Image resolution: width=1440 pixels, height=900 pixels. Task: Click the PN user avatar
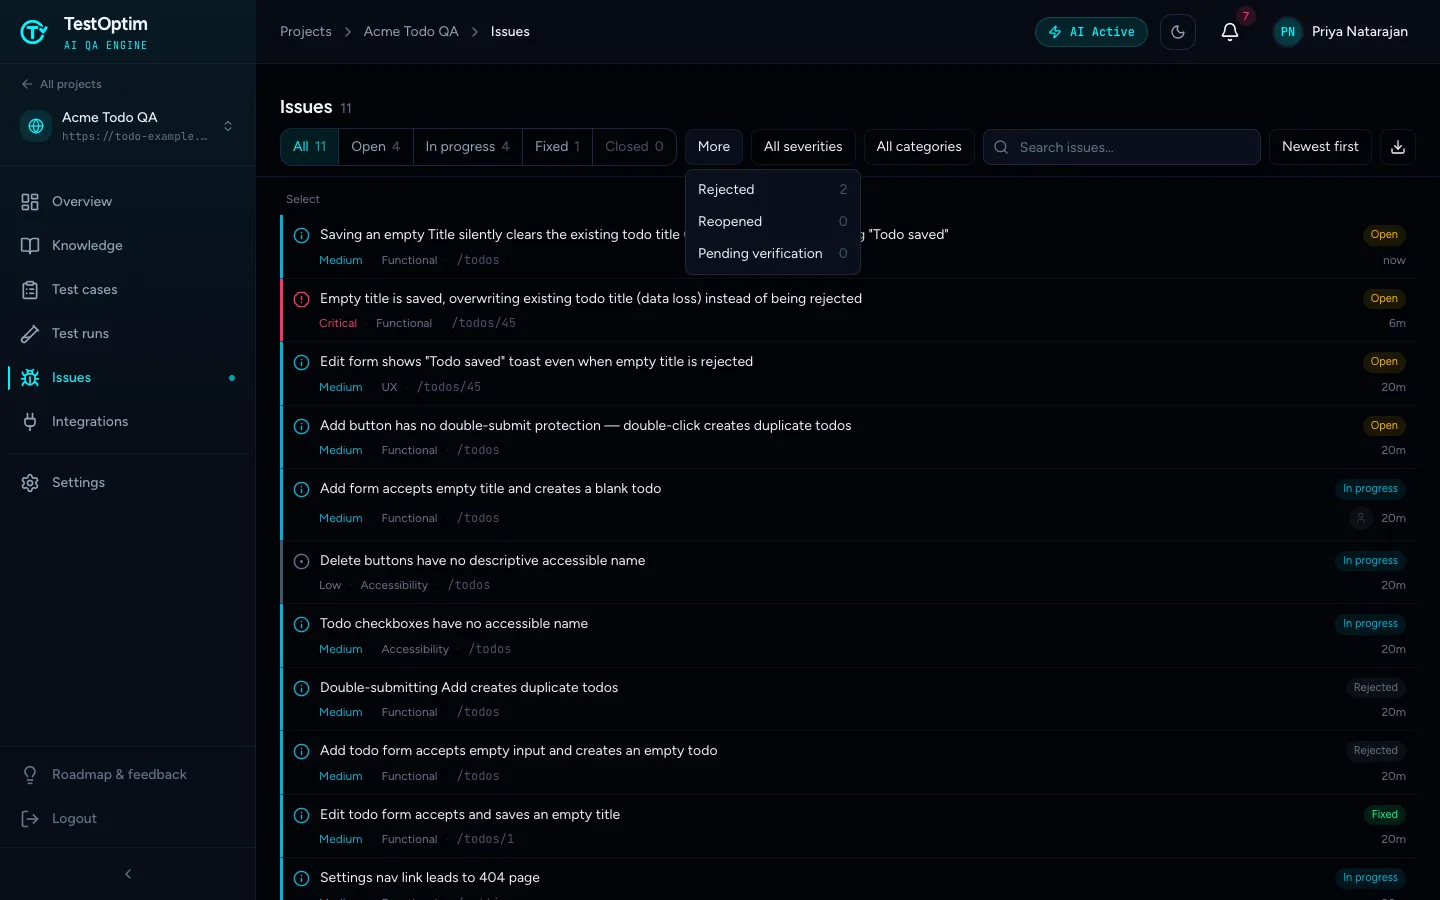1288,32
